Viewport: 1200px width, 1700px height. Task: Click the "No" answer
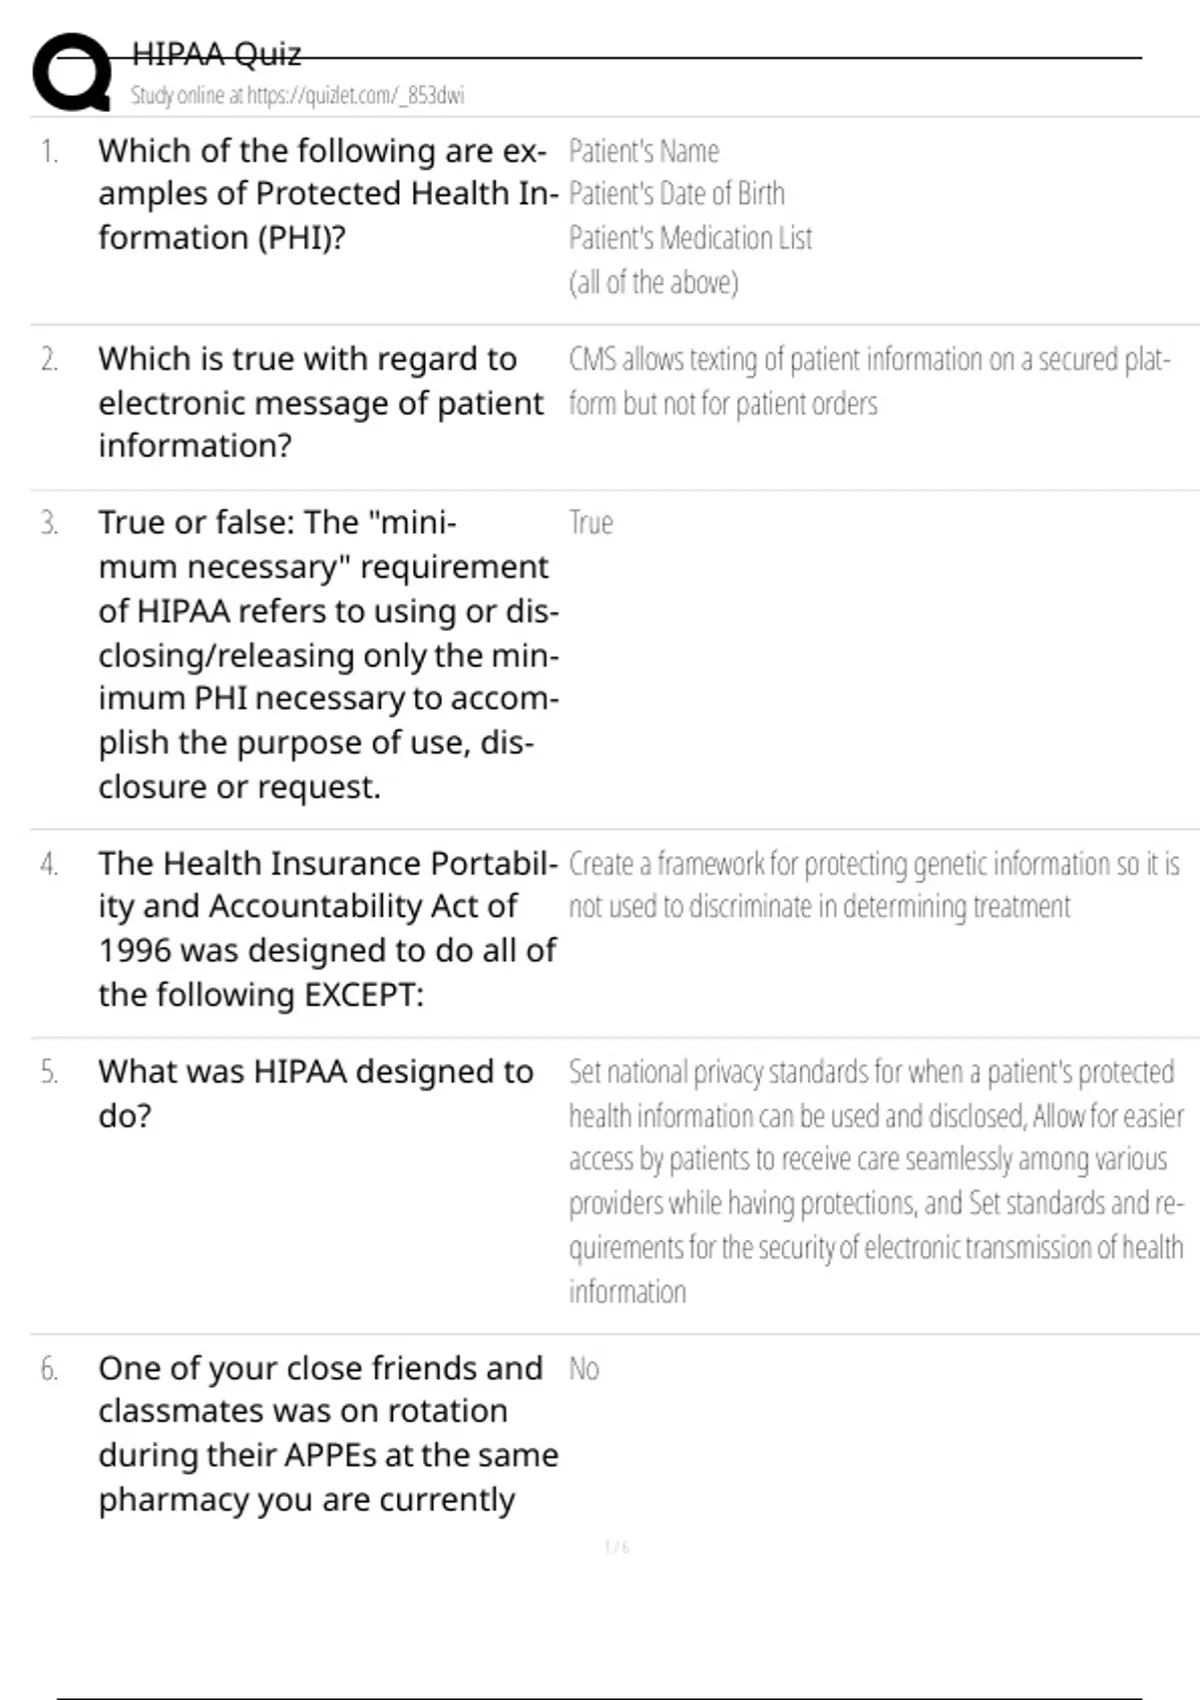(x=583, y=1369)
